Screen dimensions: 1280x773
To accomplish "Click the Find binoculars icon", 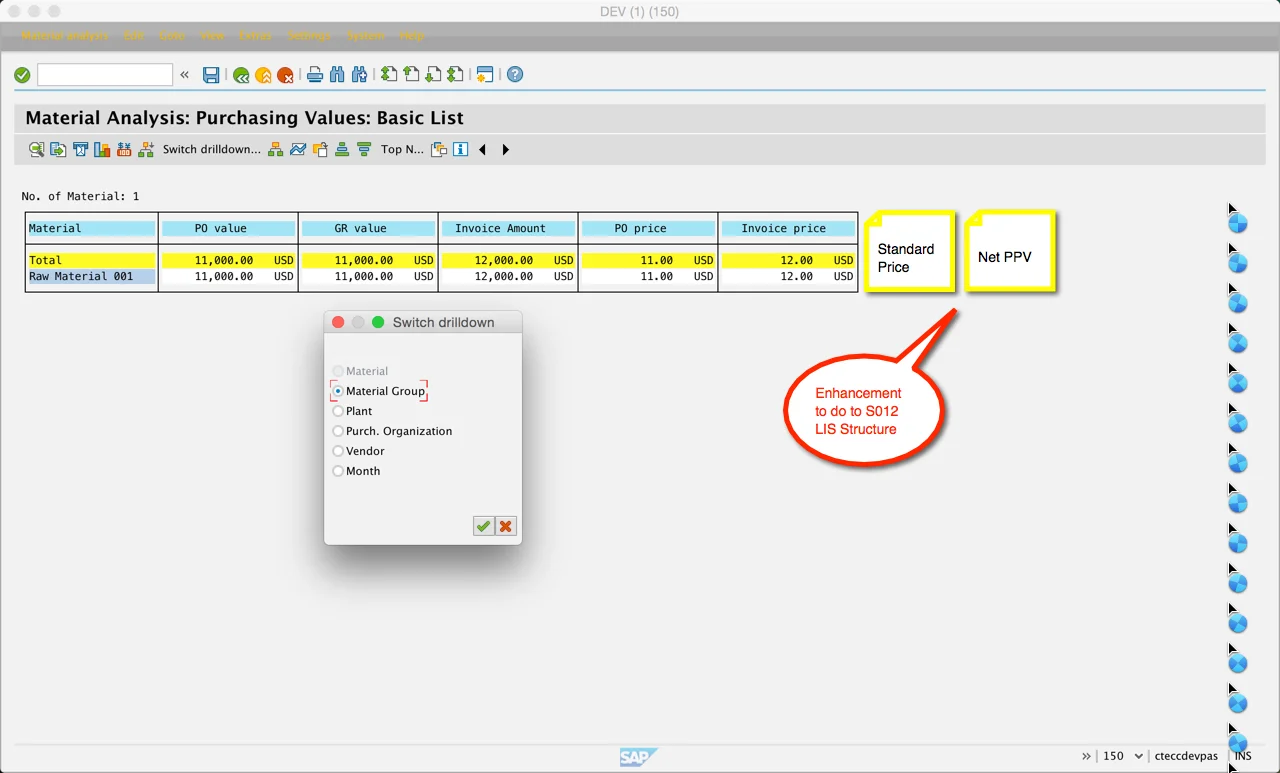I will 337,75.
